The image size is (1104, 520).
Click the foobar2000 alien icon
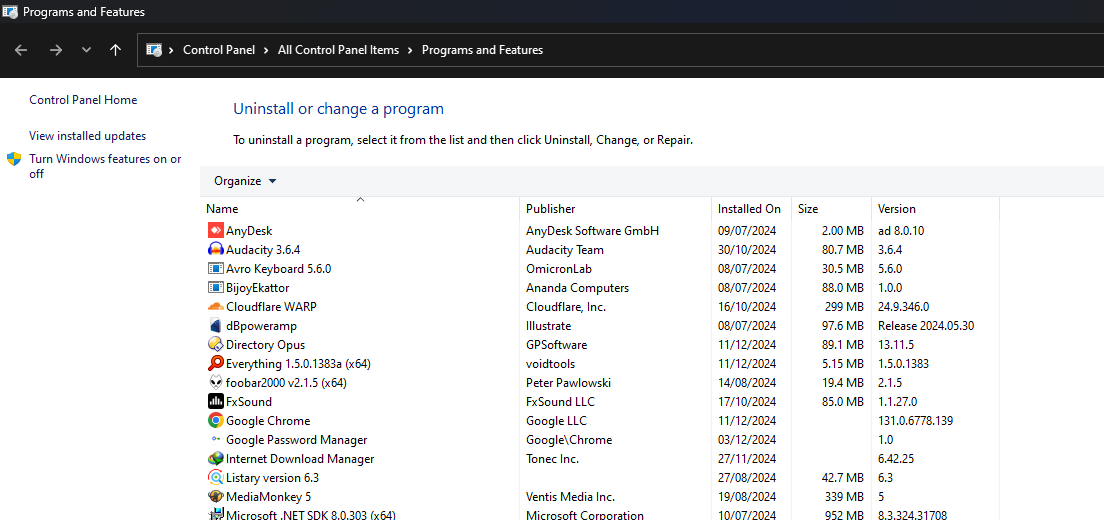215,383
